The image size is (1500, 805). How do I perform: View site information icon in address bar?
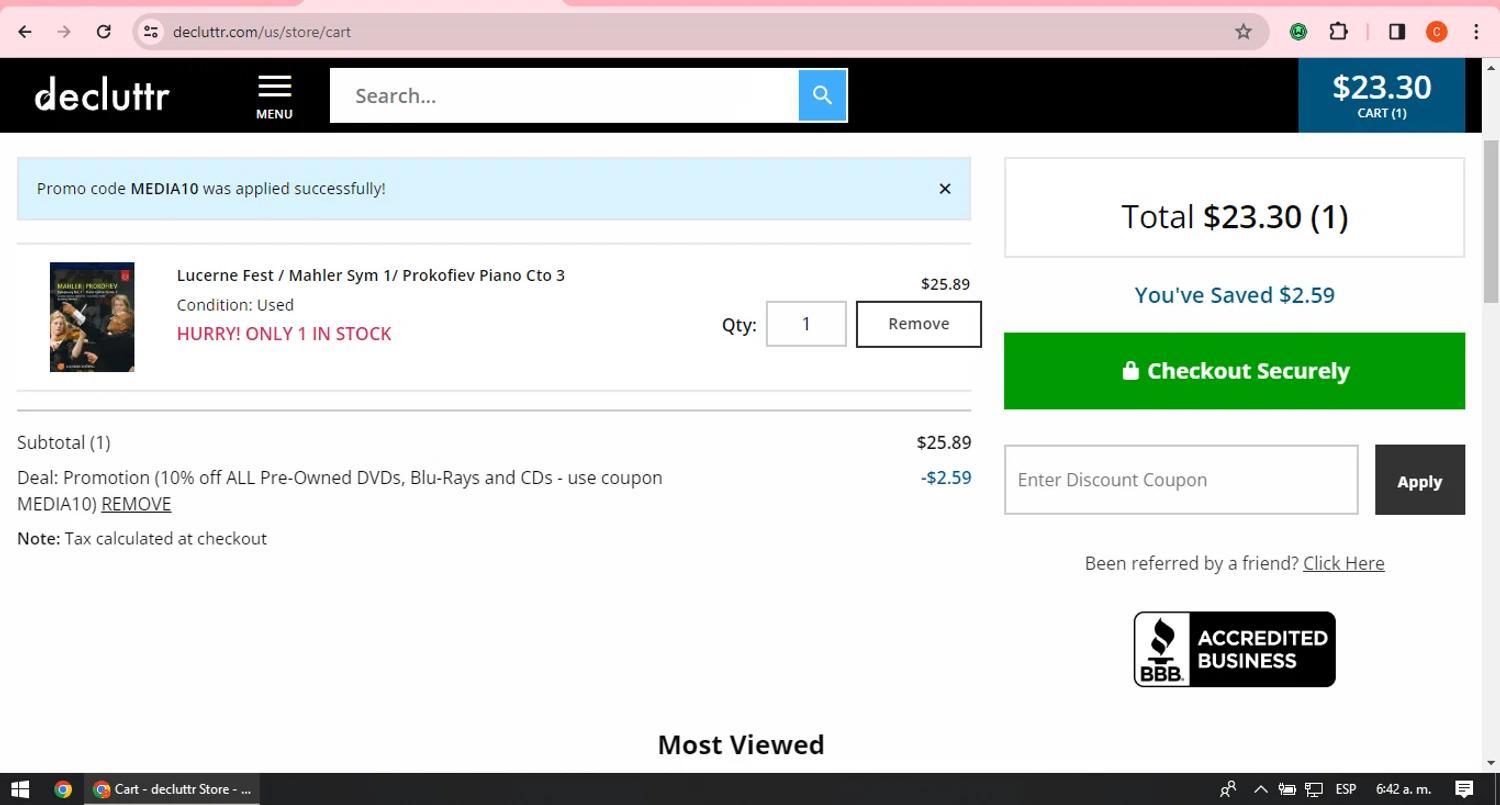[x=151, y=32]
